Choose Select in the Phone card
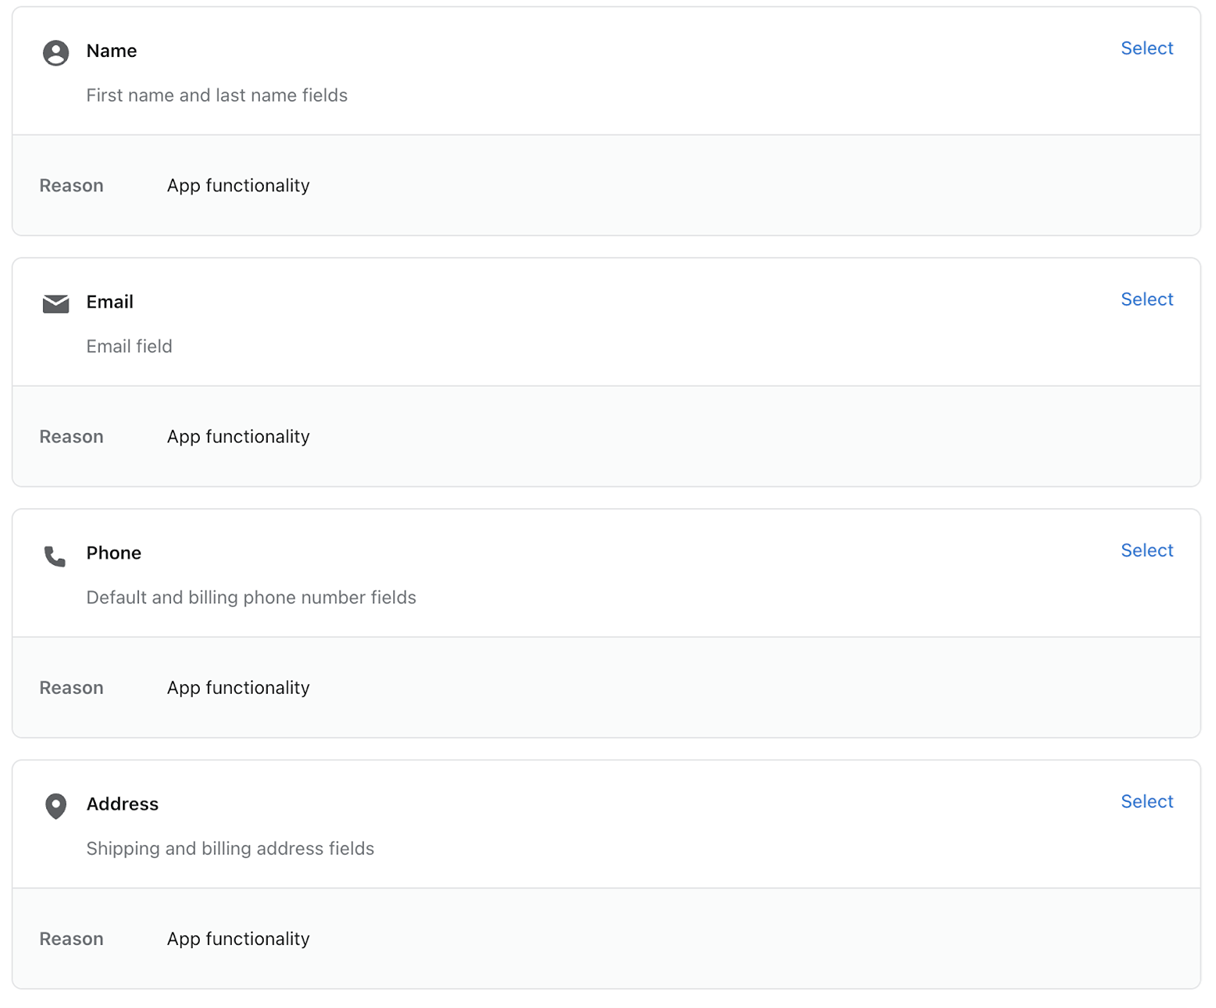The height and width of the screenshot is (1008, 1216). pos(1146,551)
